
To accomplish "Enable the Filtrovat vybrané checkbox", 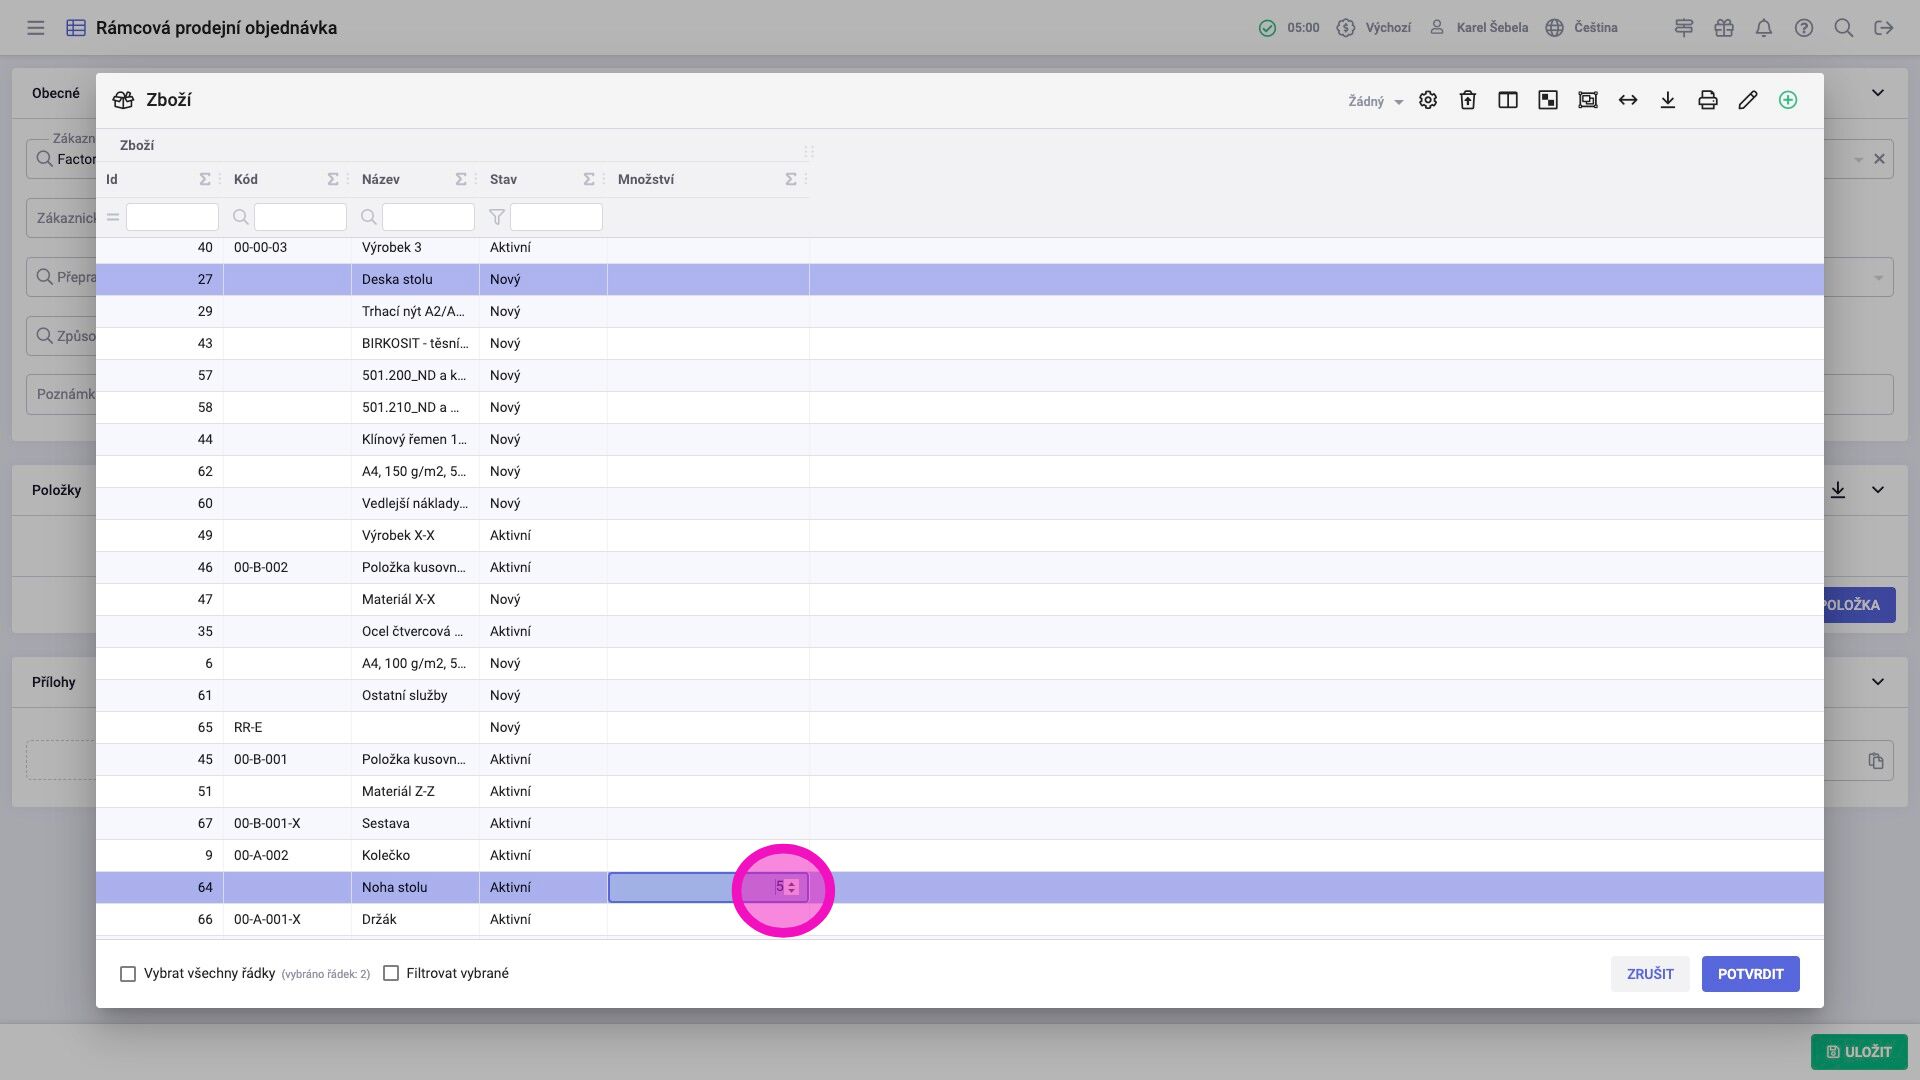I will coord(391,974).
